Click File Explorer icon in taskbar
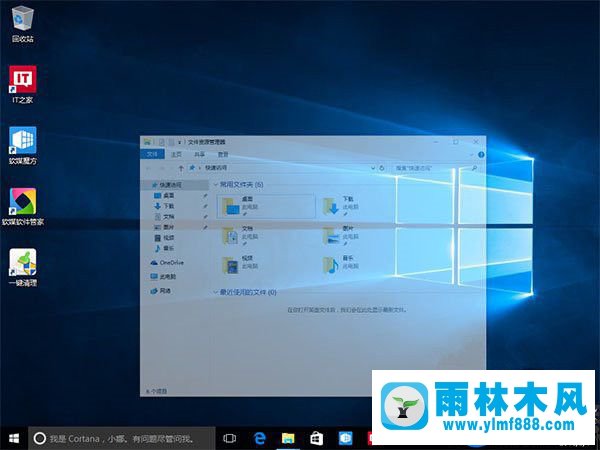This screenshot has height=450, width=600. tap(288, 439)
